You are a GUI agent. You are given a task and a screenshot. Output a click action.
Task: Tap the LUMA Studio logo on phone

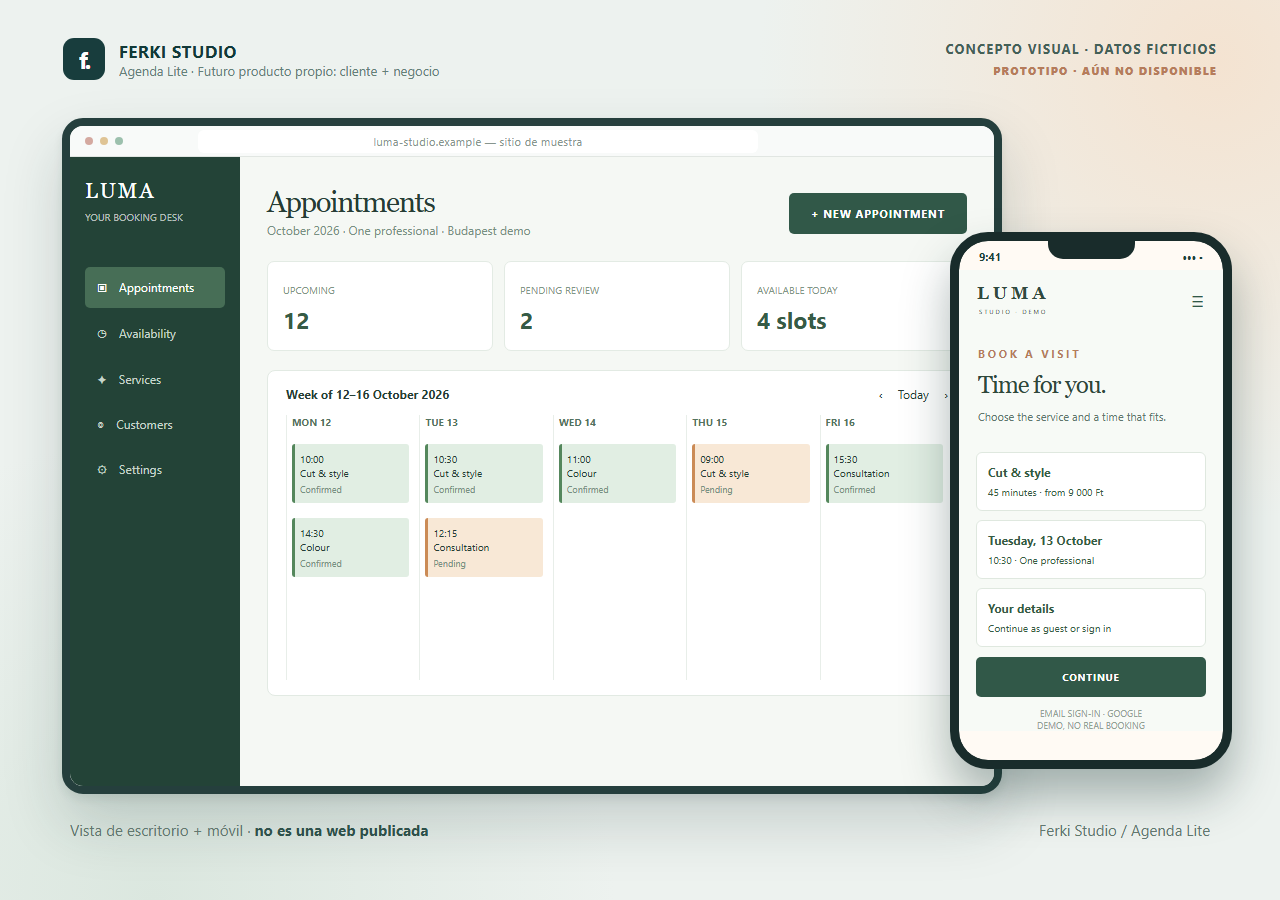point(1012,299)
